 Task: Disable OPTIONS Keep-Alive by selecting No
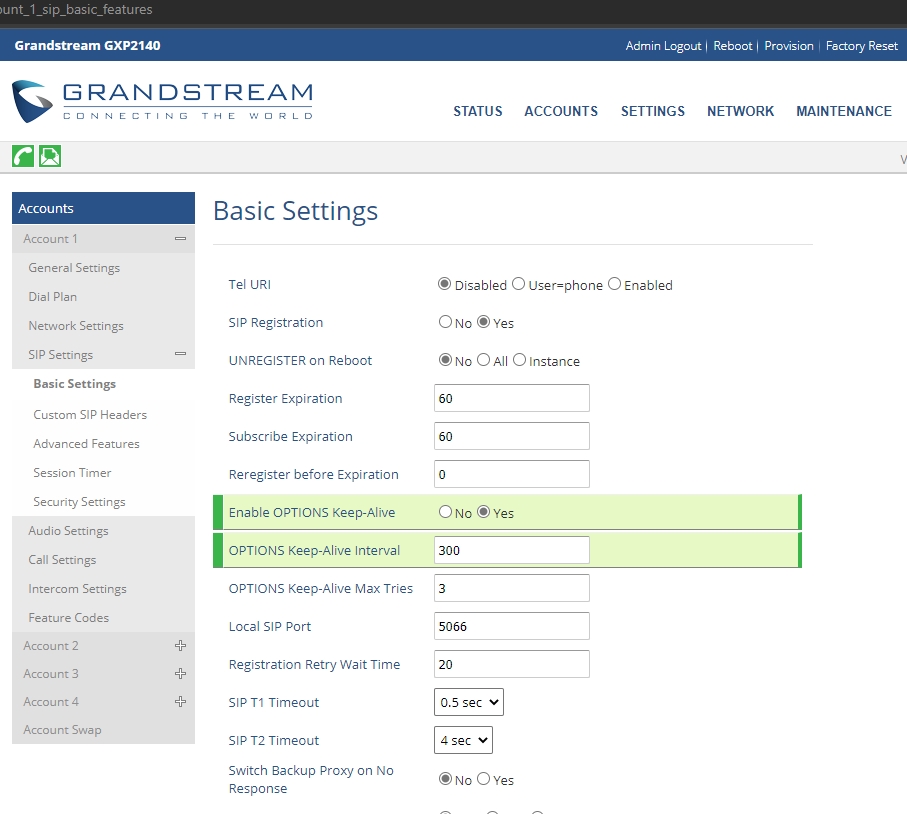click(446, 513)
